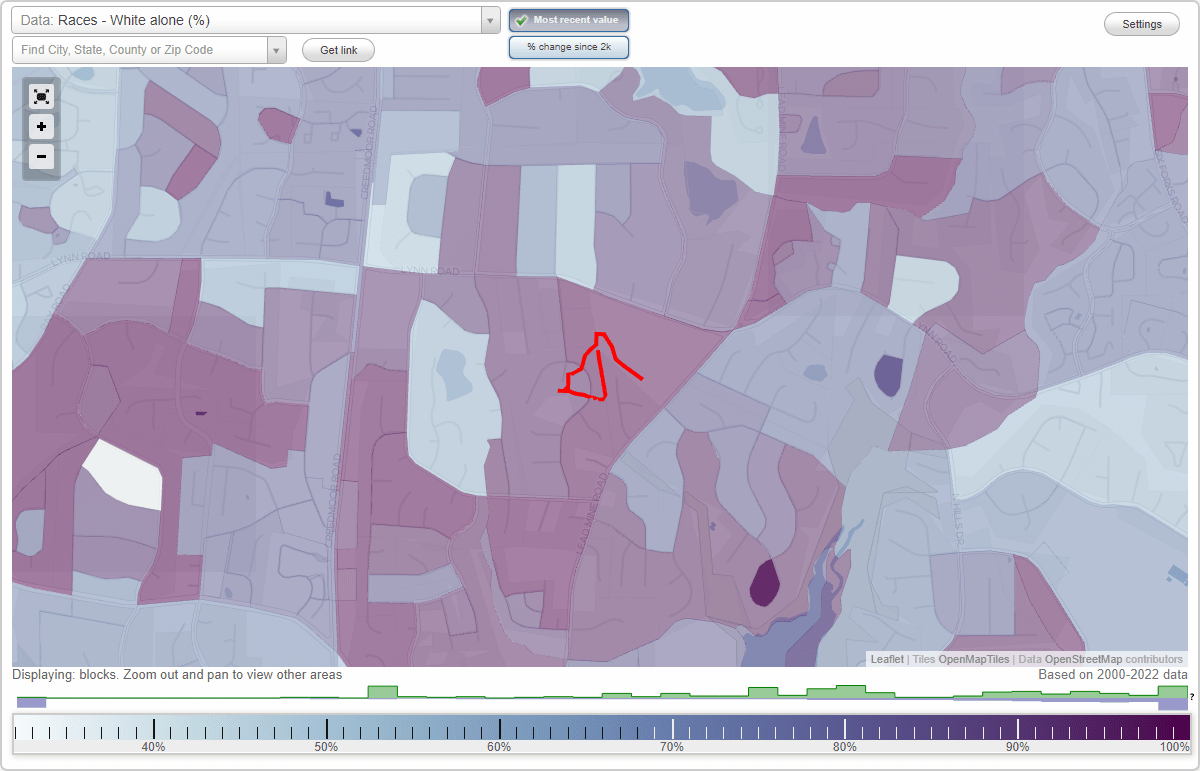
Task: Select the Most recent value option
Action: [569, 20]
